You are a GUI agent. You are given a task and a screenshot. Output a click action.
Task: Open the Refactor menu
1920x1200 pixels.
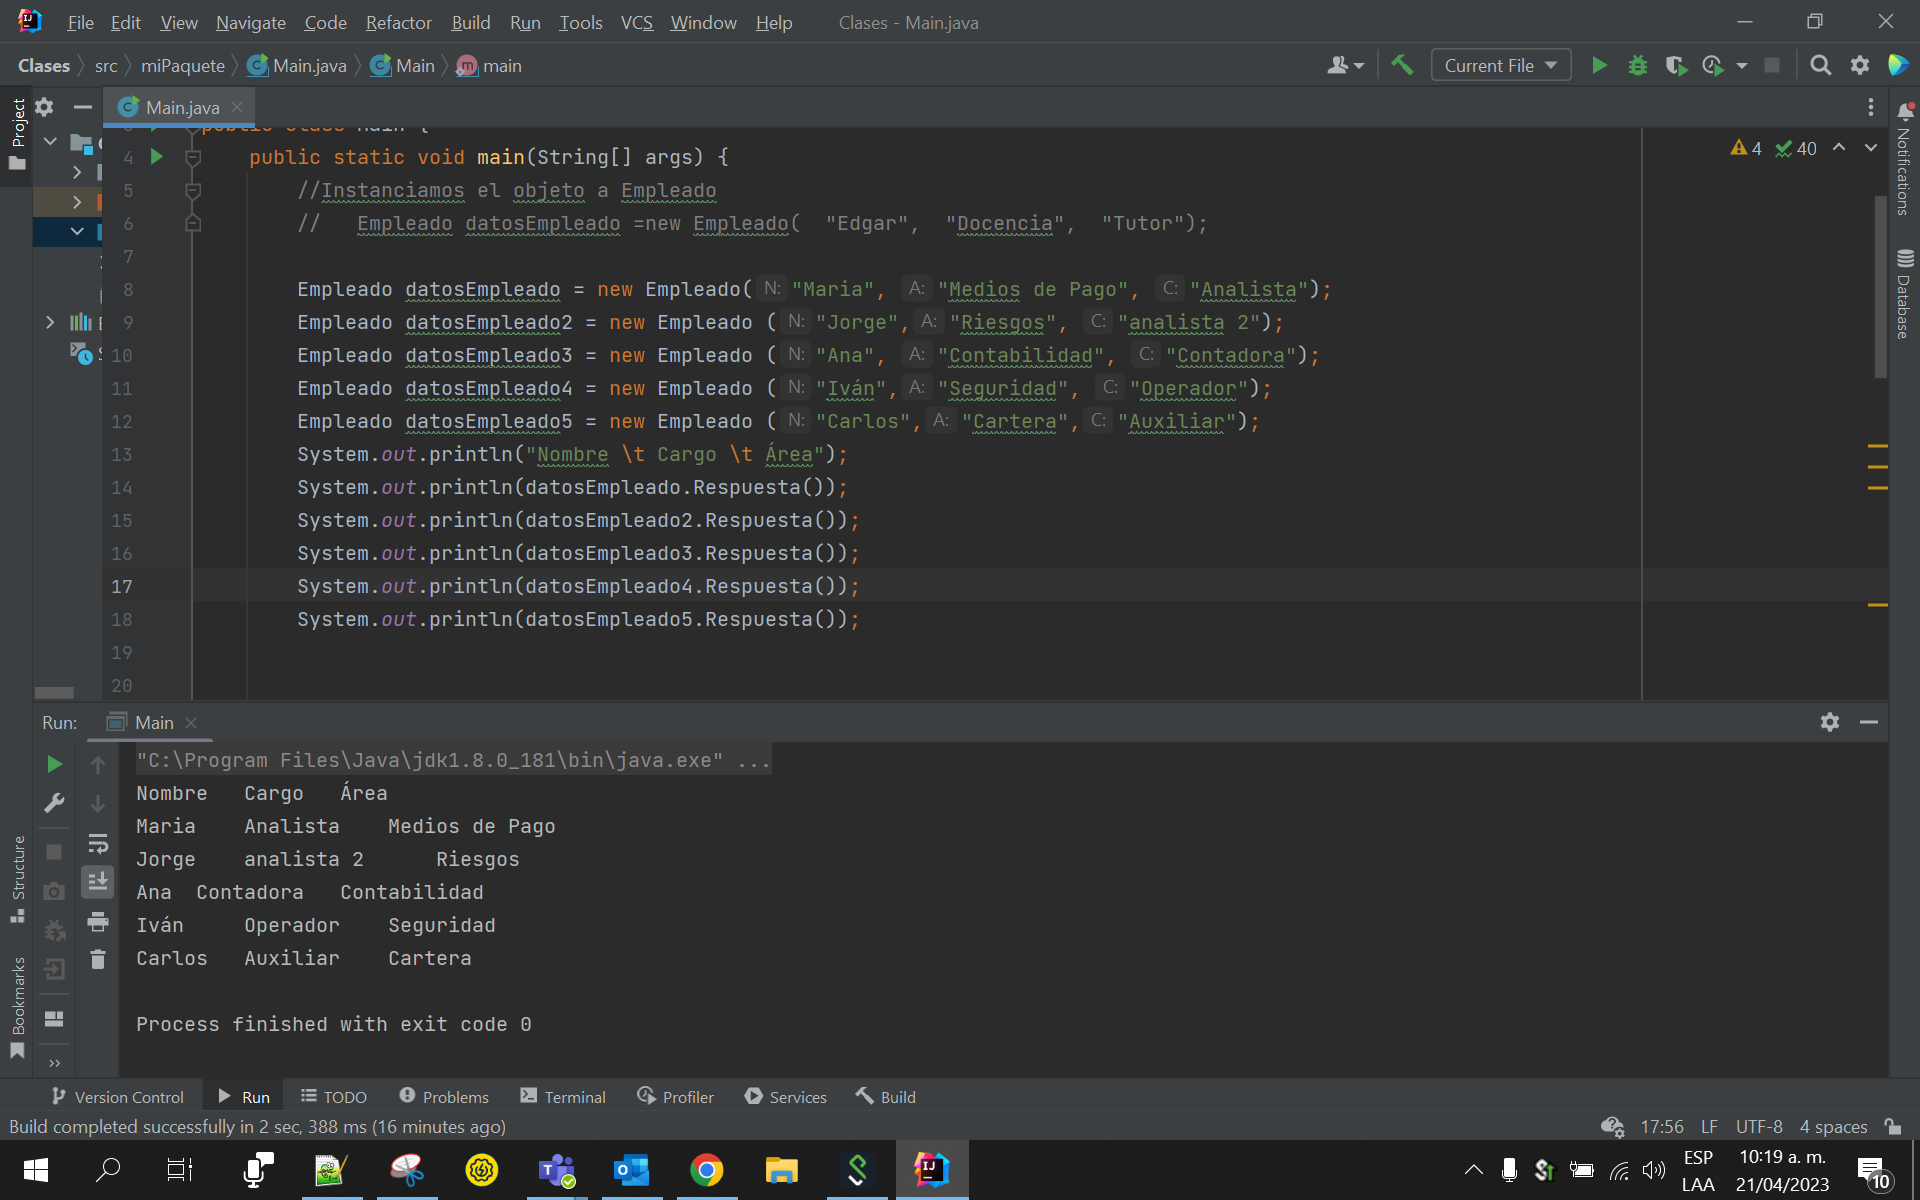[x=398, y=22]
